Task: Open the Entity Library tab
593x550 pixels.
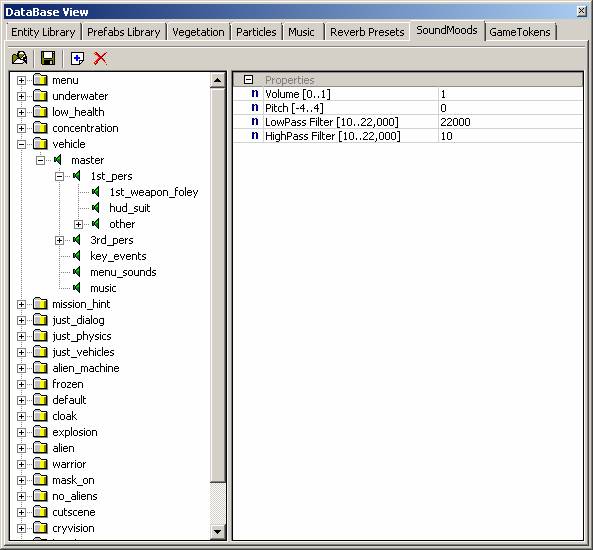Action: point(43,32)
